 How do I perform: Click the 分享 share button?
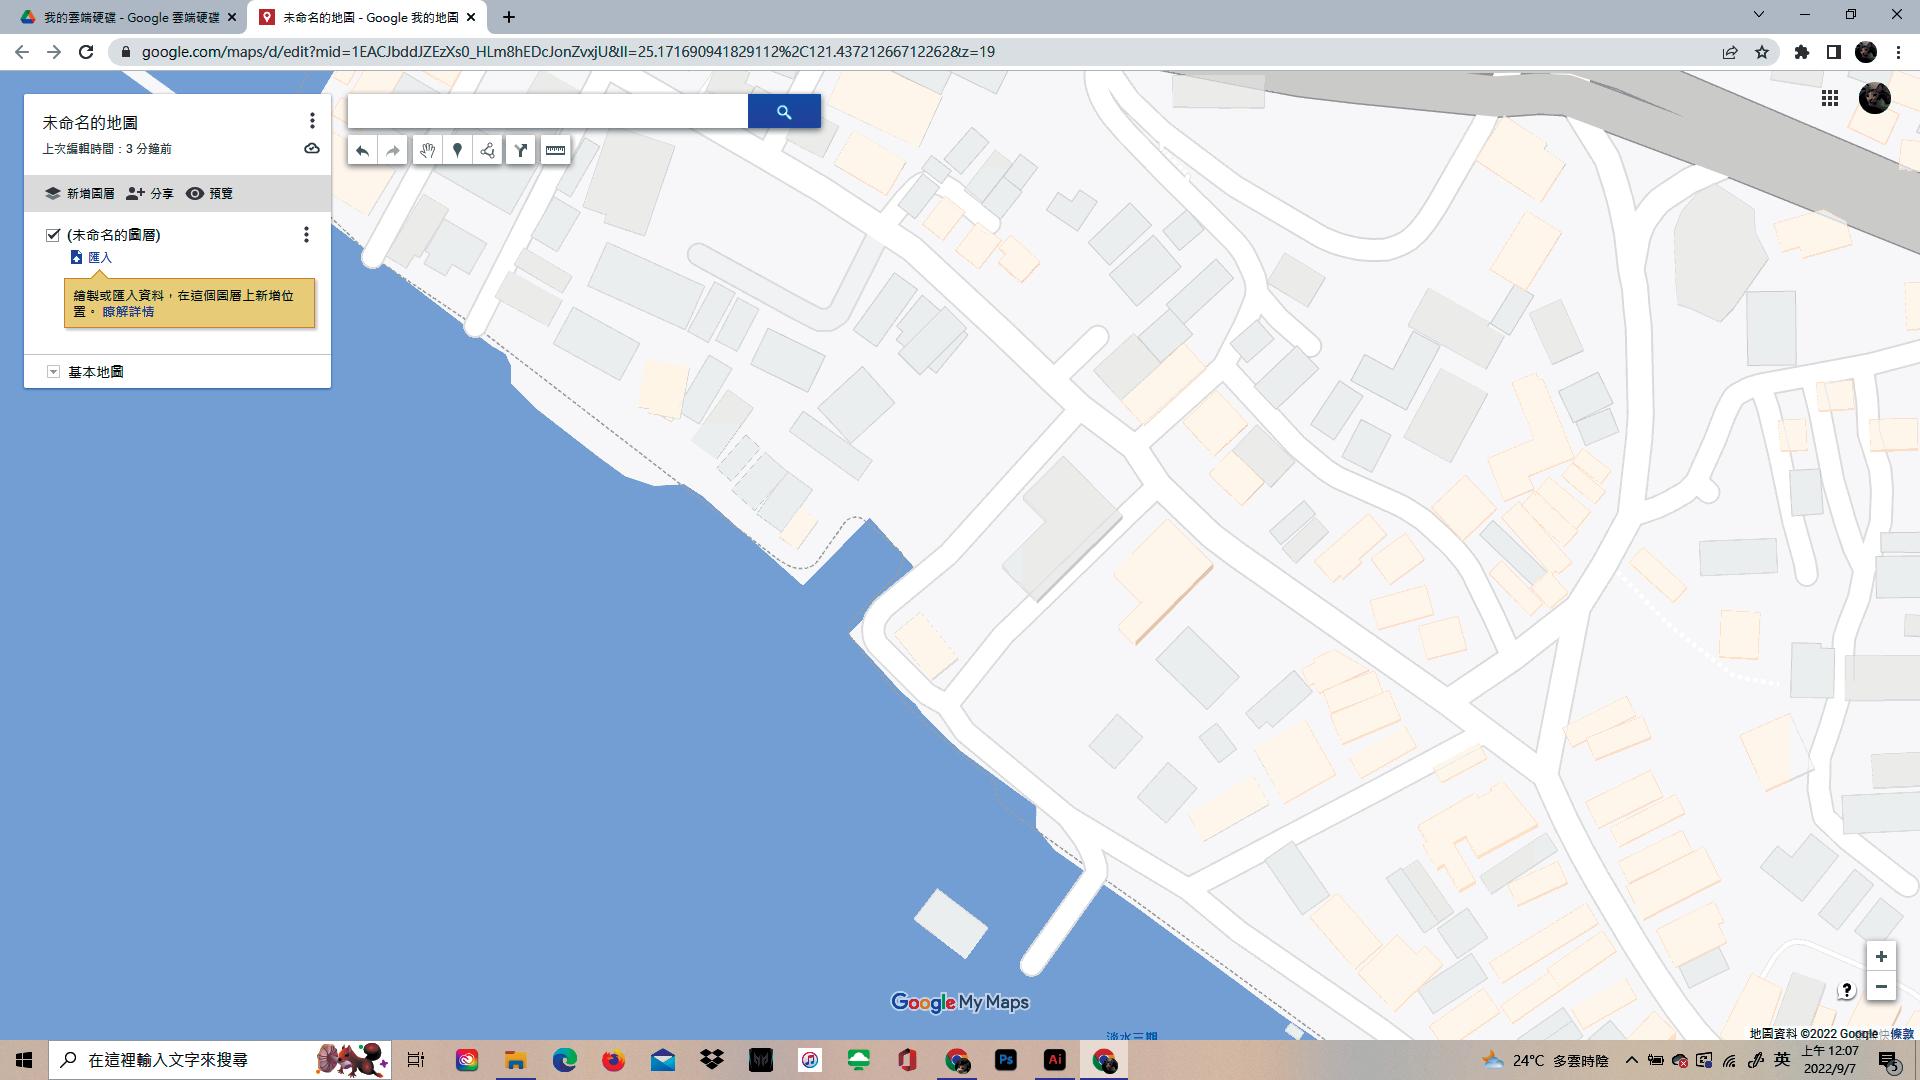[x=150, y=193]
